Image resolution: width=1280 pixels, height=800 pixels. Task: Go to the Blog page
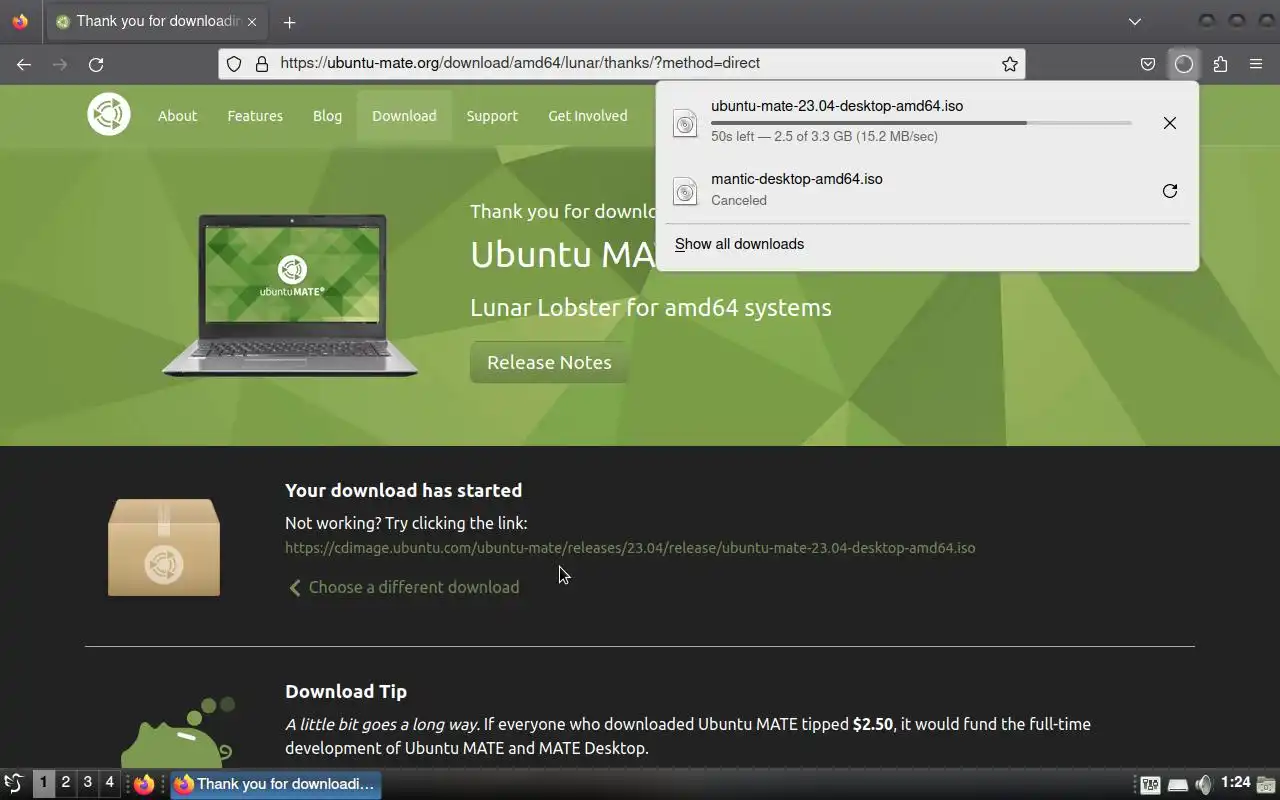point(327,116)
